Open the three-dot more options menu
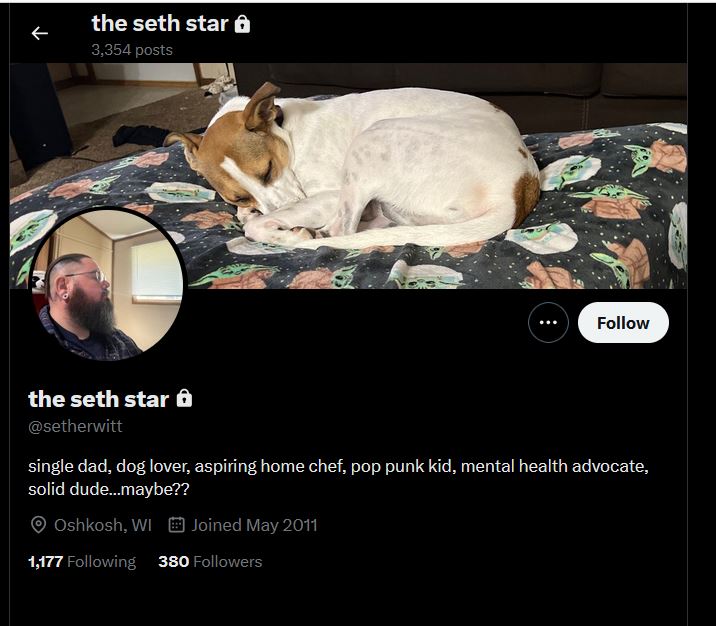The width and height of the screenshot is (716, 626). (x=548, y=322)
